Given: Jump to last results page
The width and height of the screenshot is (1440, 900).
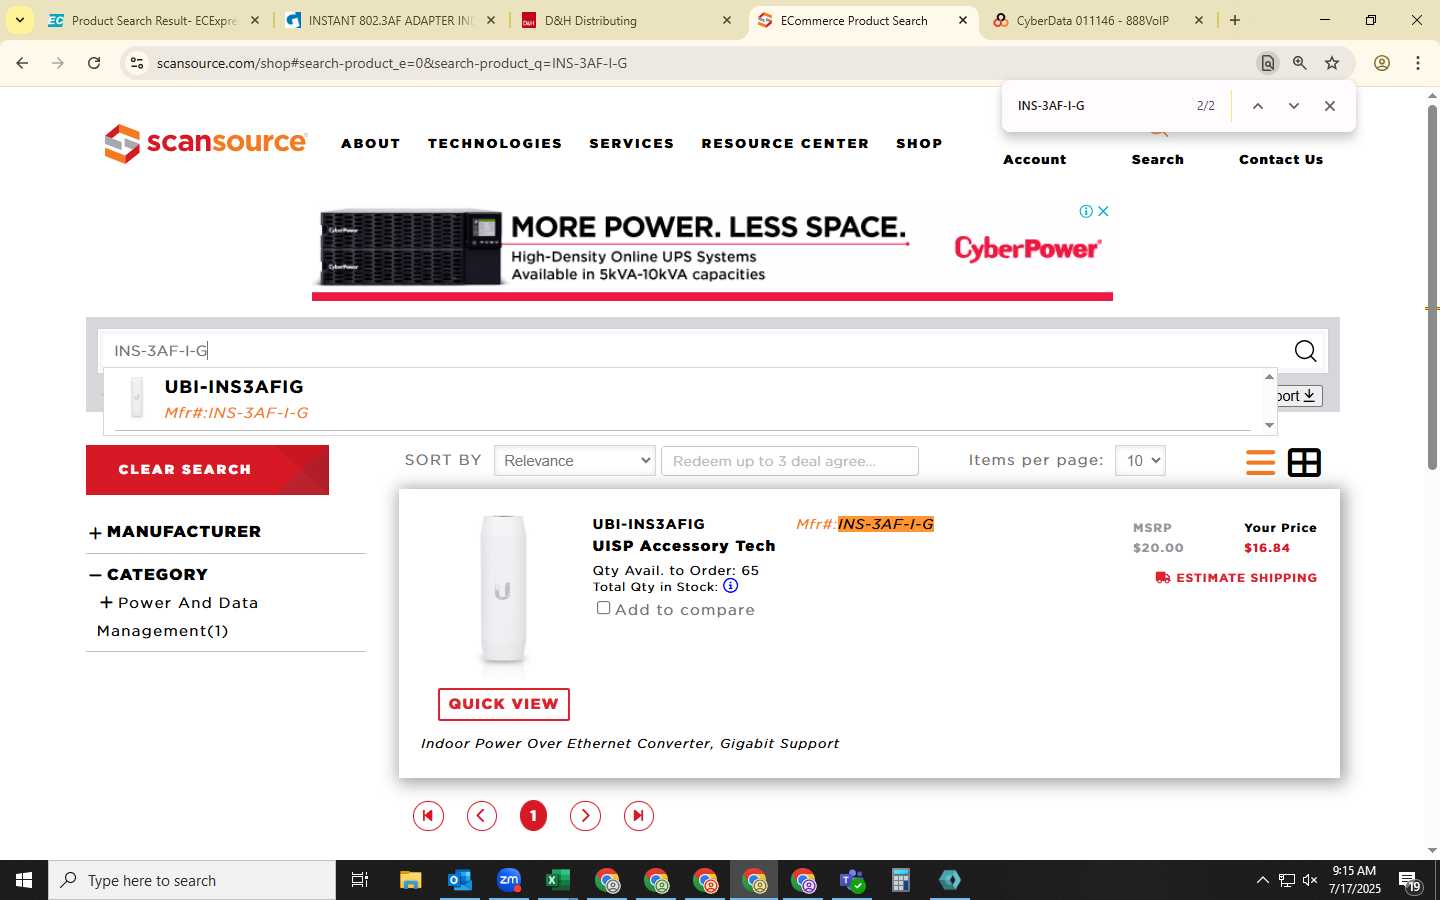Looking at the screenshot, I should point(639,816).
